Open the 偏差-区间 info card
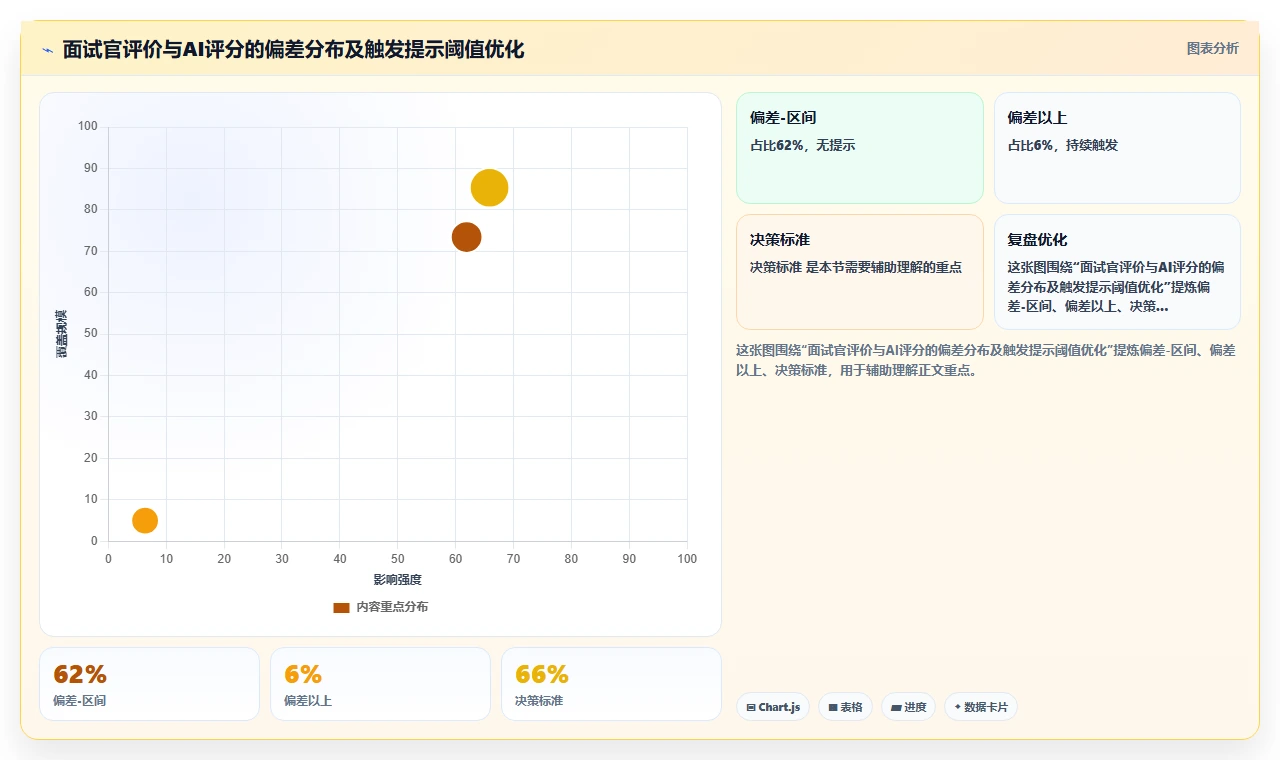This screenshot has height=760, width=1280. 860,148
